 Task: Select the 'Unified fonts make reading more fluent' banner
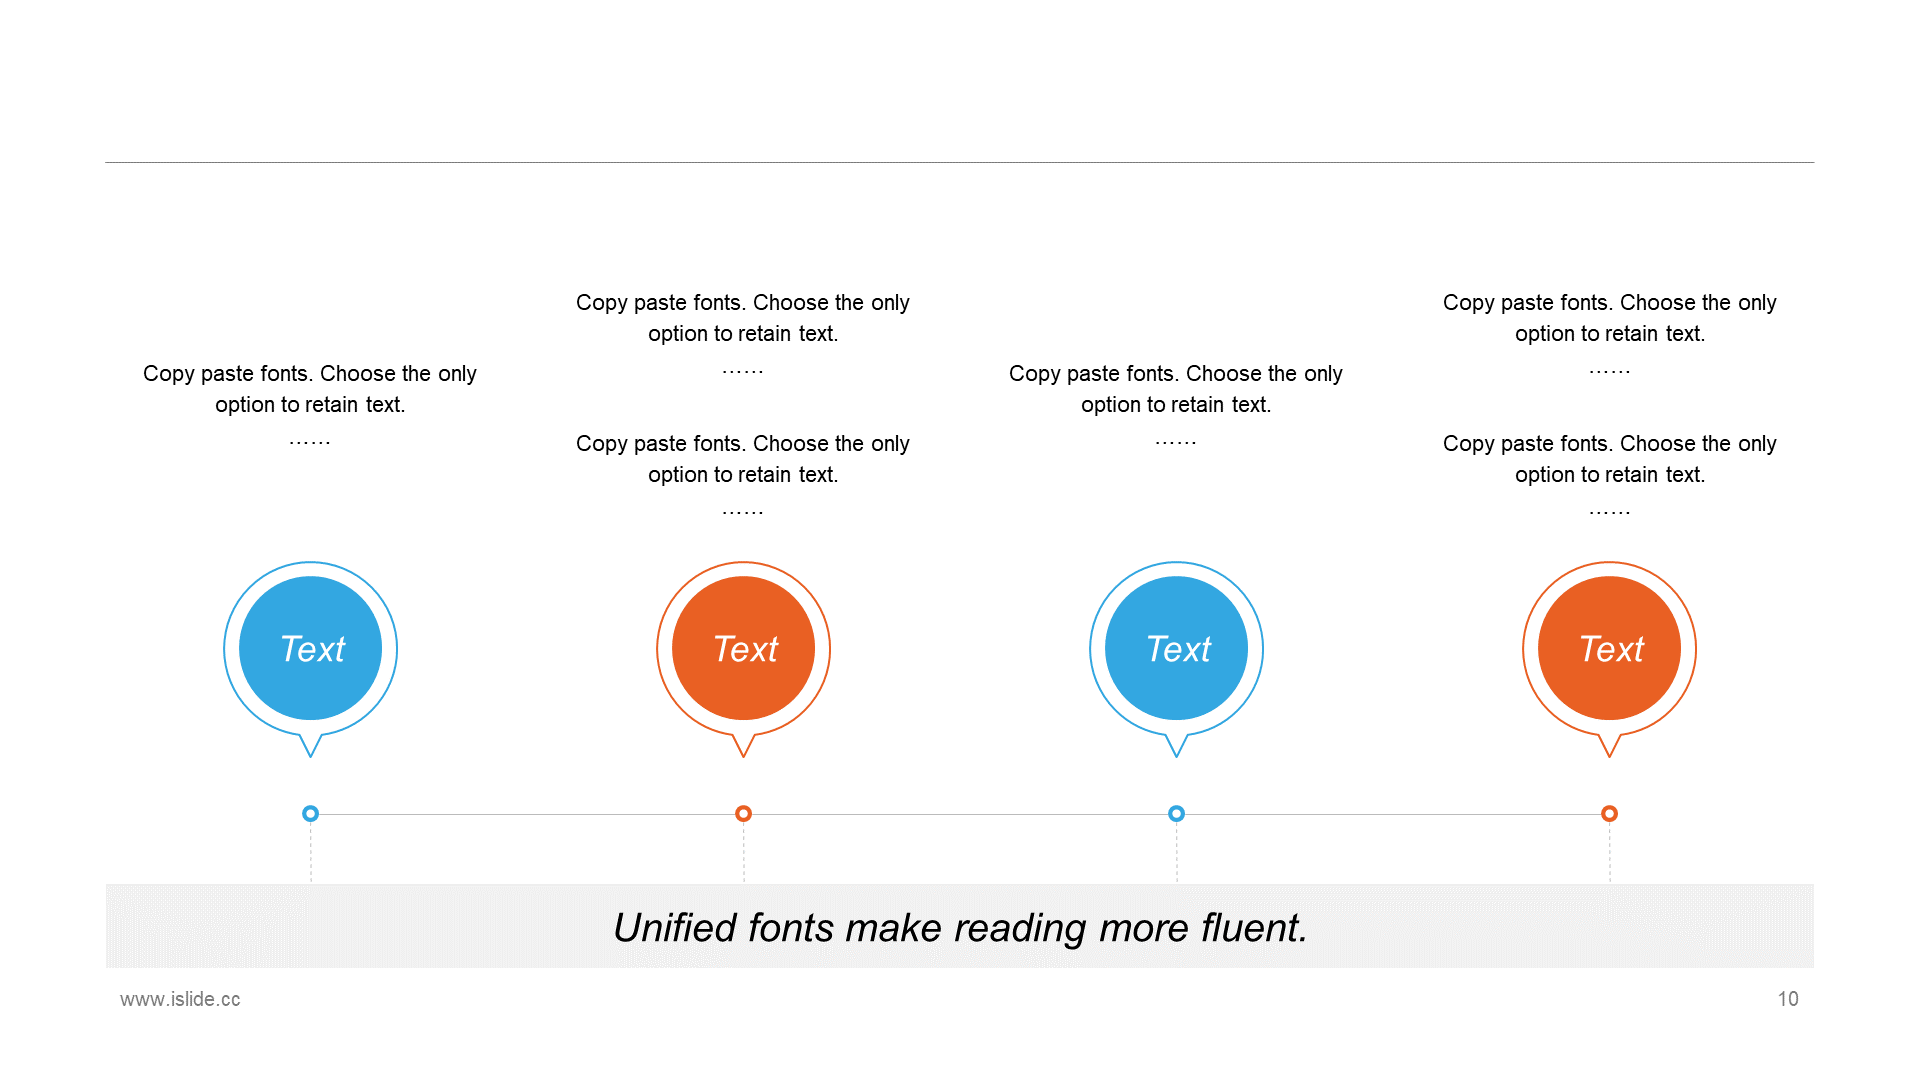click(960, 926)
